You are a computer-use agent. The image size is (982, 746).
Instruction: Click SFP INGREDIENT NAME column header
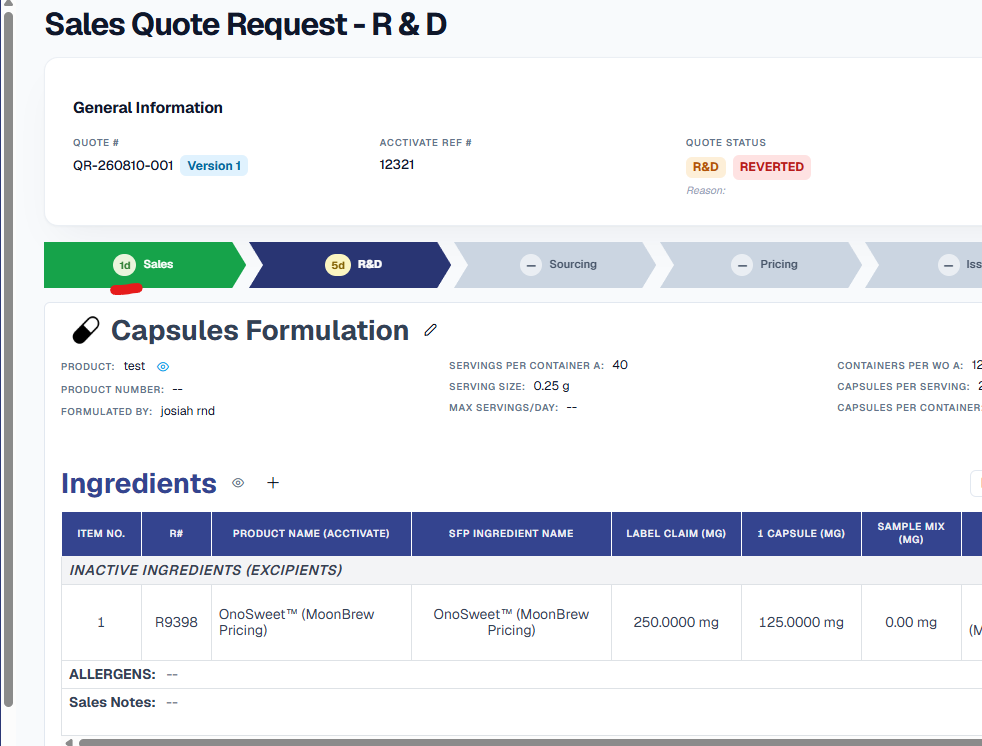click(511, 534)
